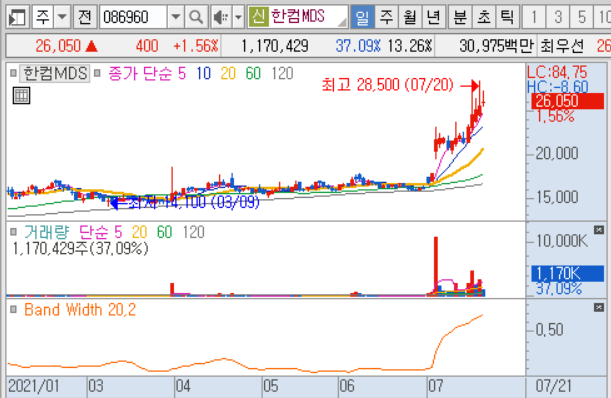611x398 pixels.
Task: Click the gray 120 moving average period
Action: [x=282, y=73]
